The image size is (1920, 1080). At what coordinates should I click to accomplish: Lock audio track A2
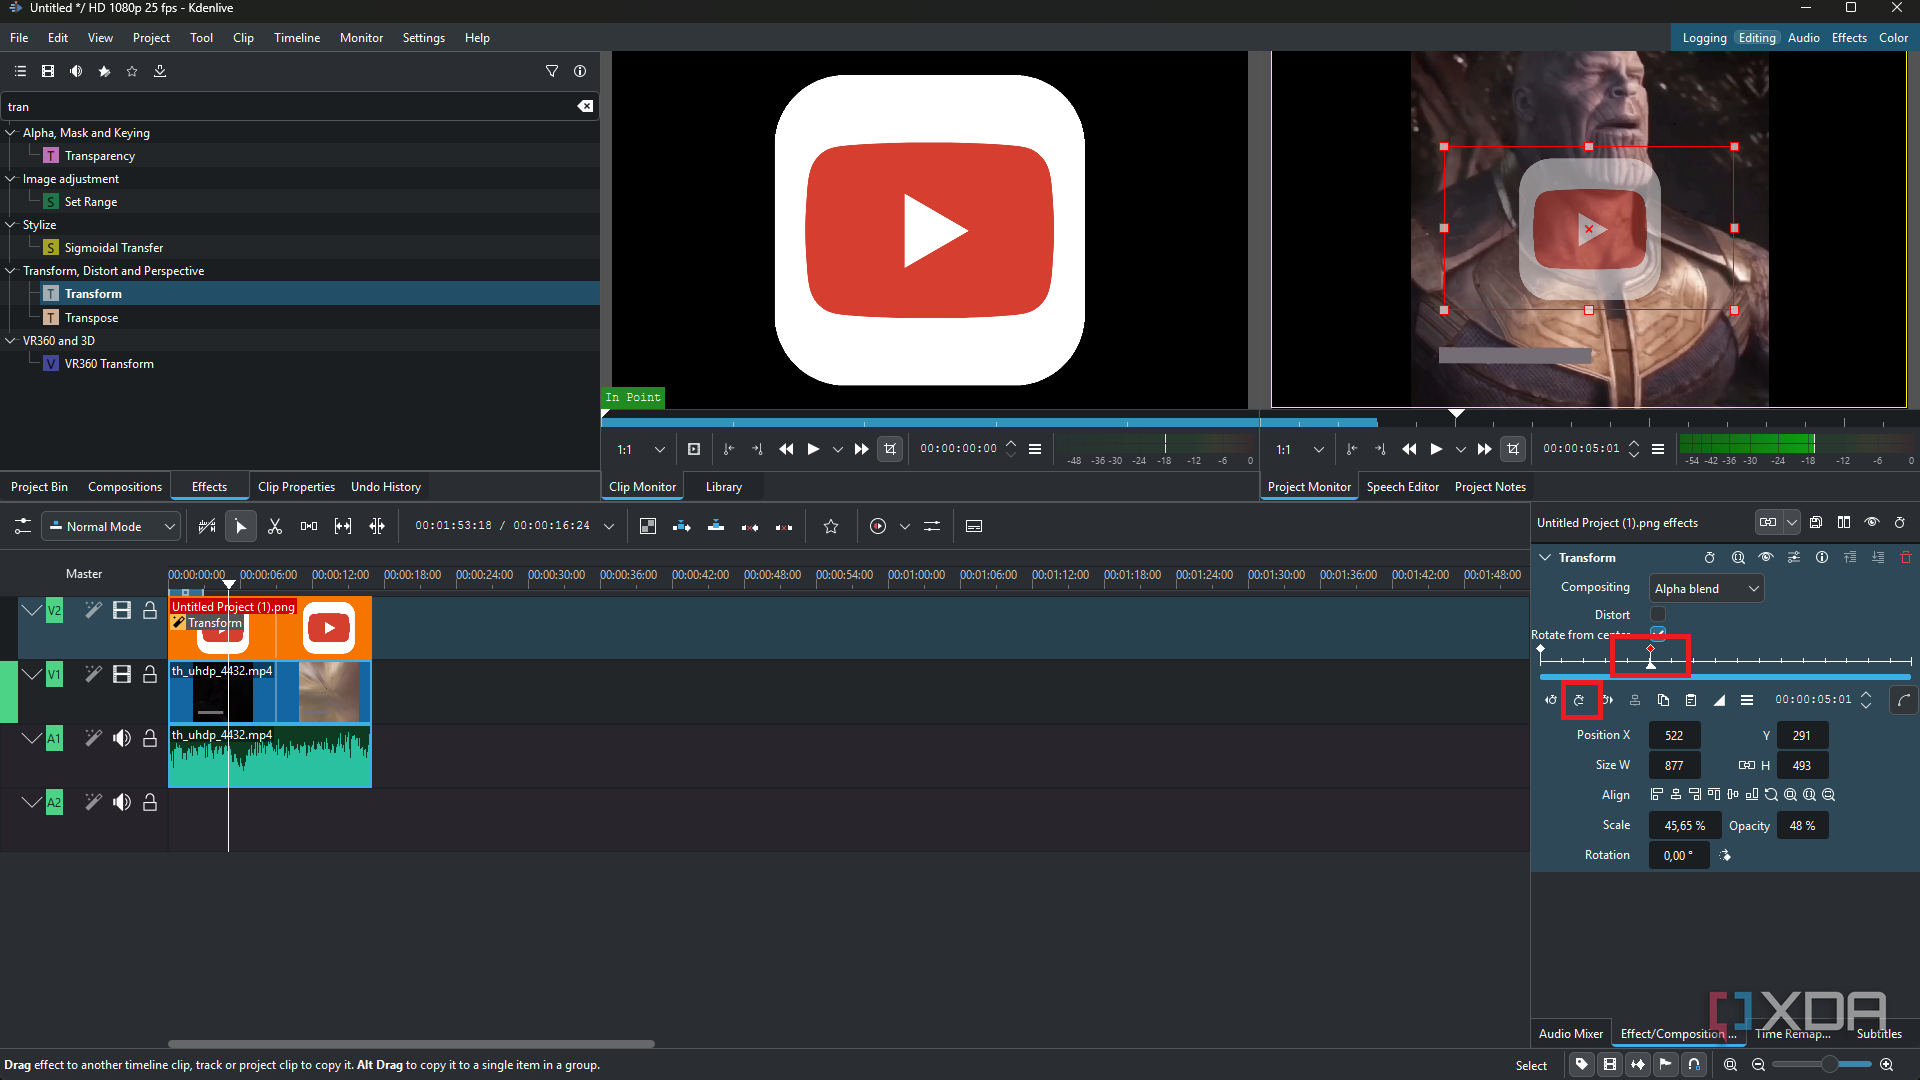(x=150, y=802)
